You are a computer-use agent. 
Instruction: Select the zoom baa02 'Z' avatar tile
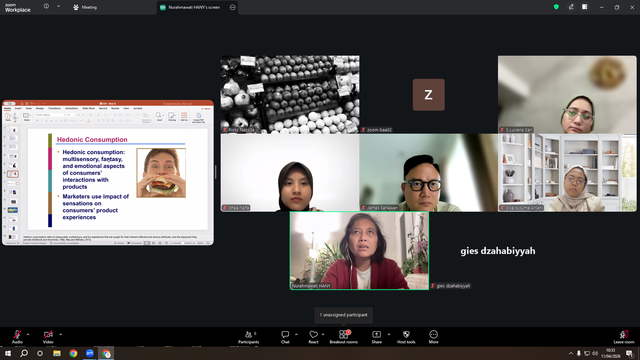coord(429,94)
